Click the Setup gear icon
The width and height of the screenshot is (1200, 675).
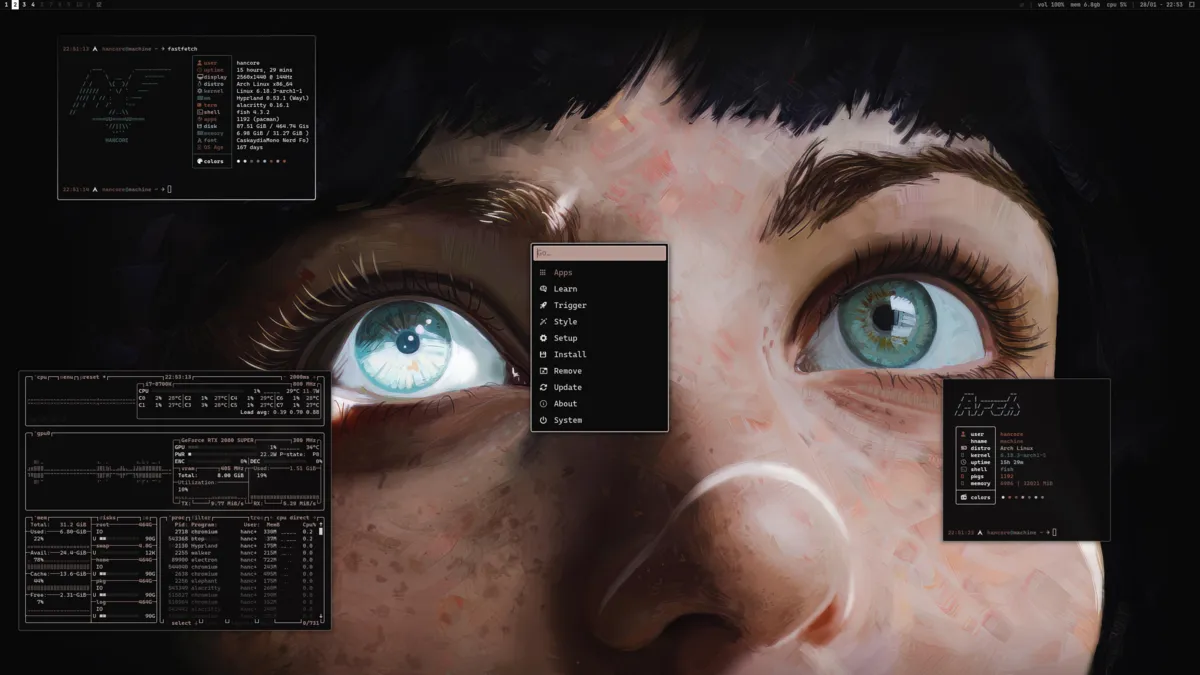click(x=543, y=338)
